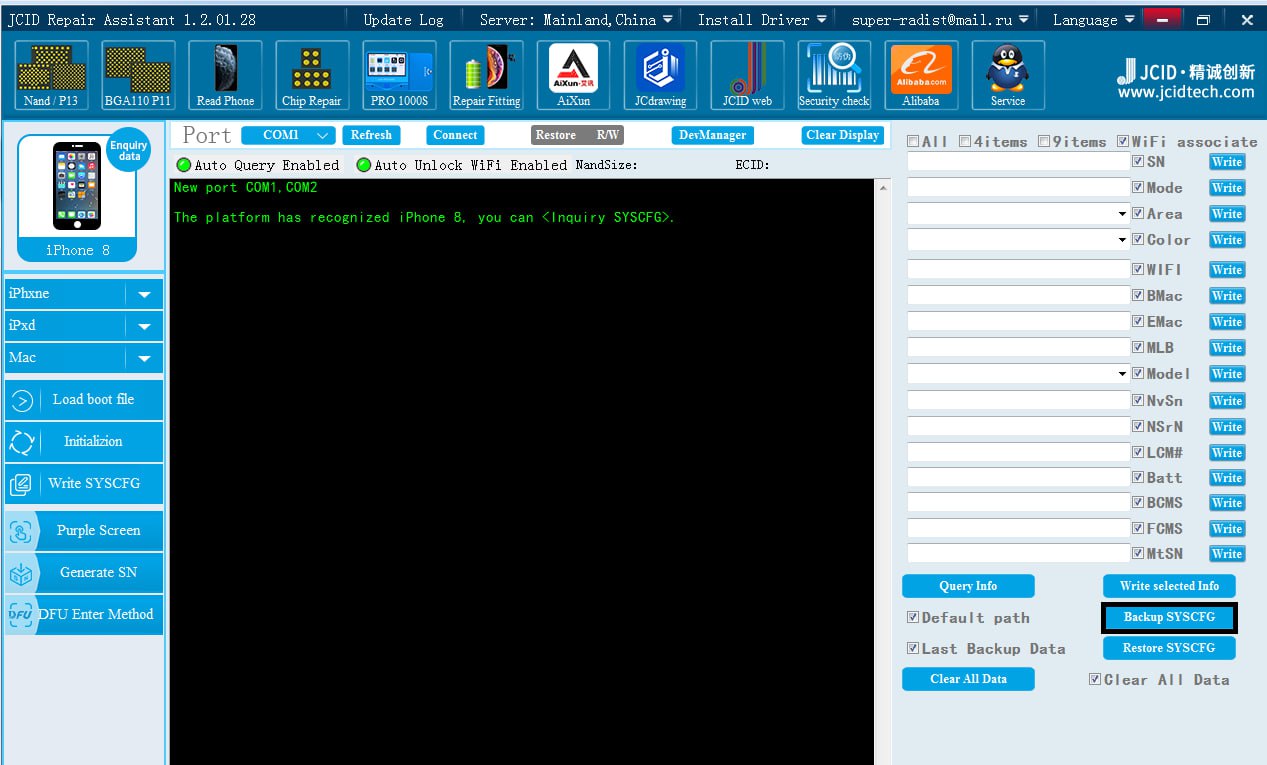This screenshot has height=765, width=1267.
Task: Click the Generate SN button
Action: point(84,573)
